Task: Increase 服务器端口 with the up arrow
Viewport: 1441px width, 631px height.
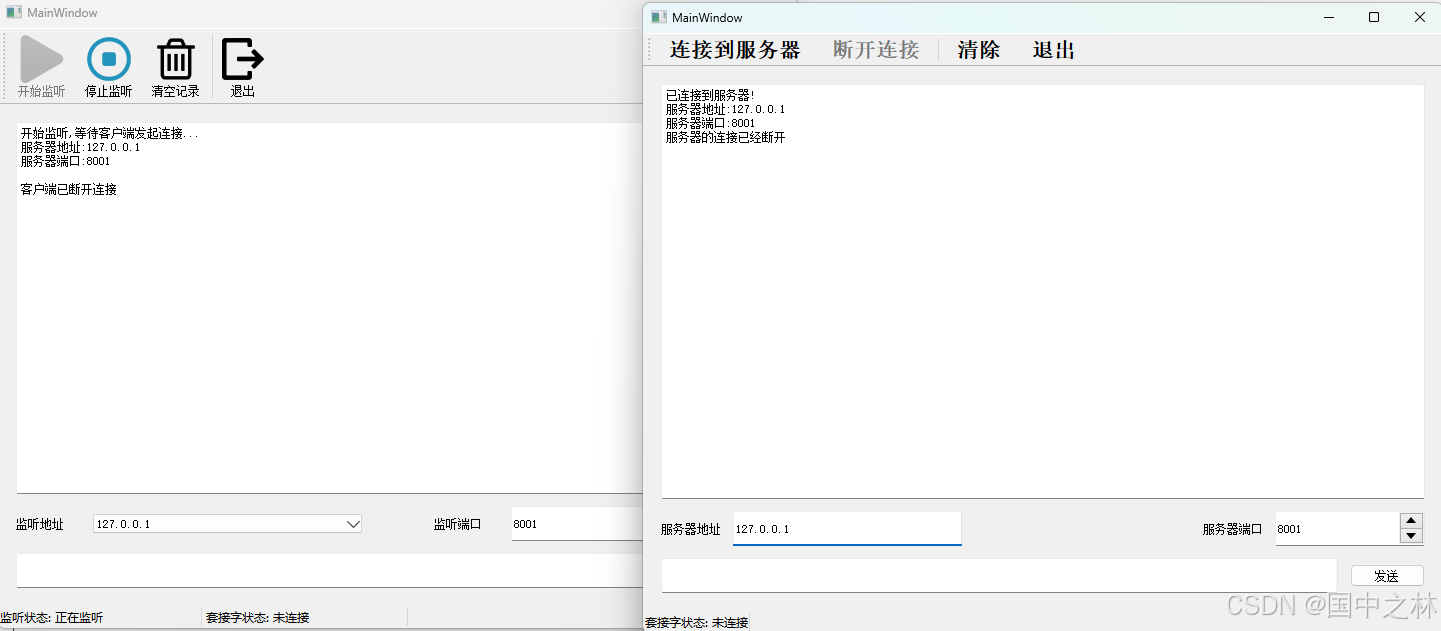Action: (x=1411, y=521)
